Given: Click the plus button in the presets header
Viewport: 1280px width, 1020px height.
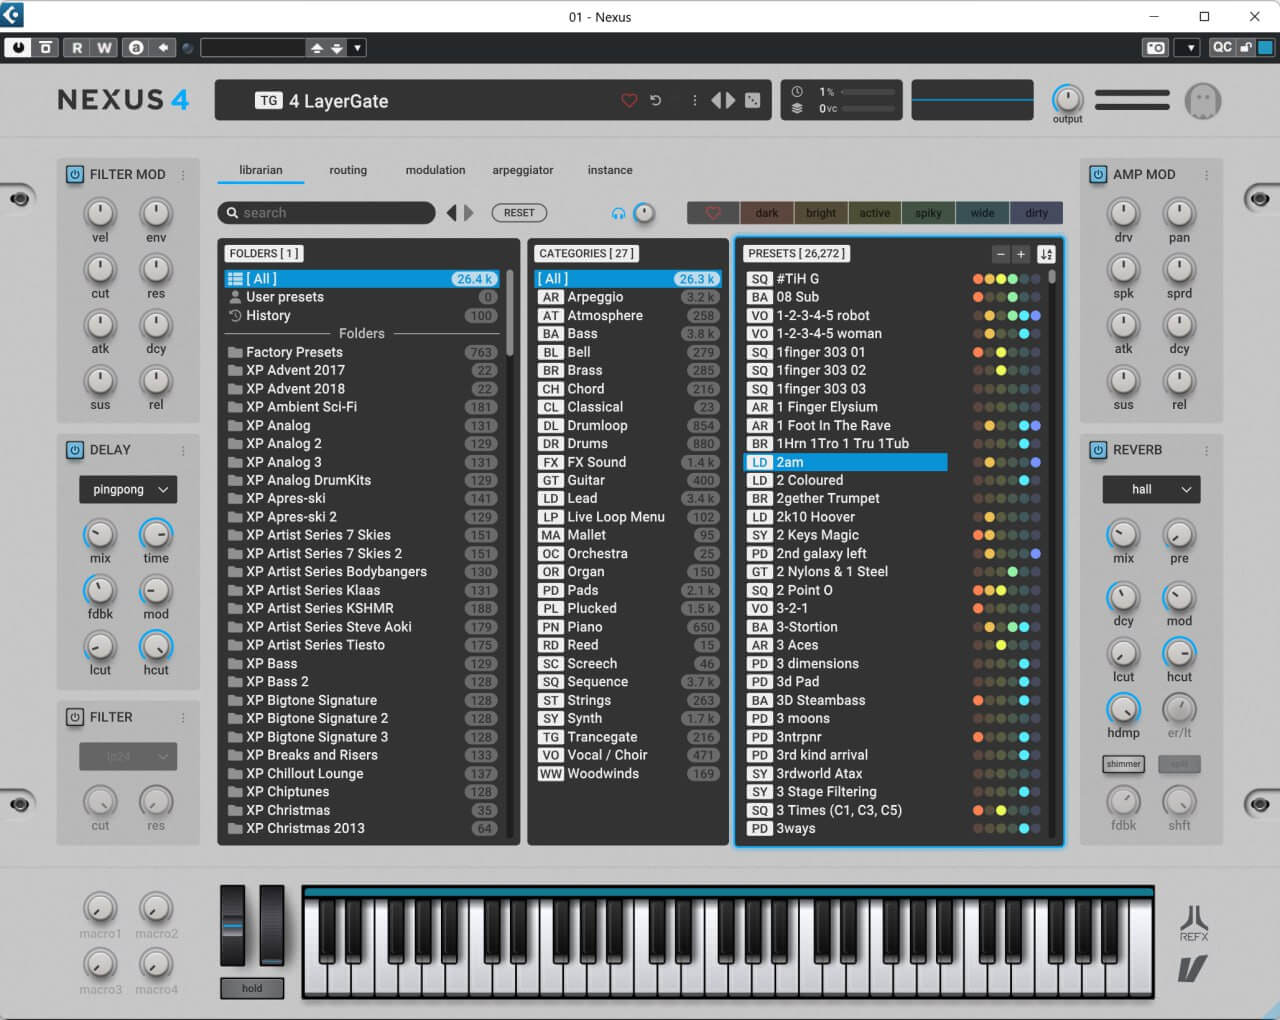Looking at the screenshot, I should 1020,254.
